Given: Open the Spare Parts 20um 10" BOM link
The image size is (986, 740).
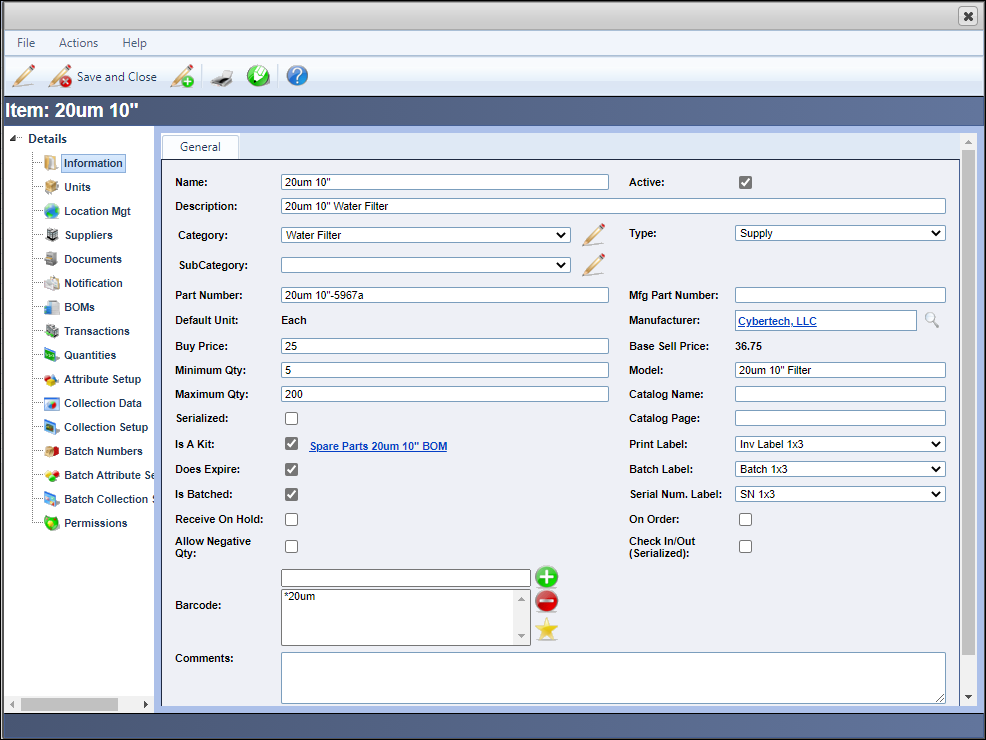Looking at the screenshot, I should tap(378, 445).
